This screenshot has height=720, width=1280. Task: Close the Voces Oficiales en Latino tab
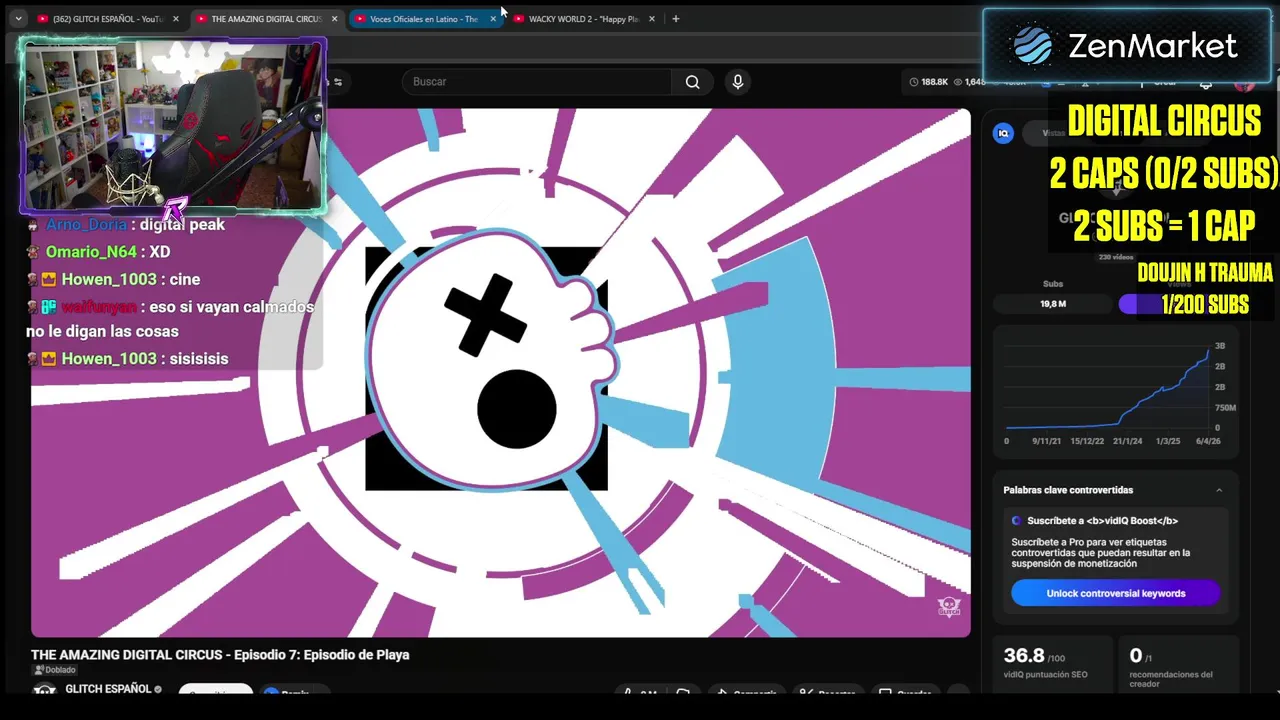(493, 19)
